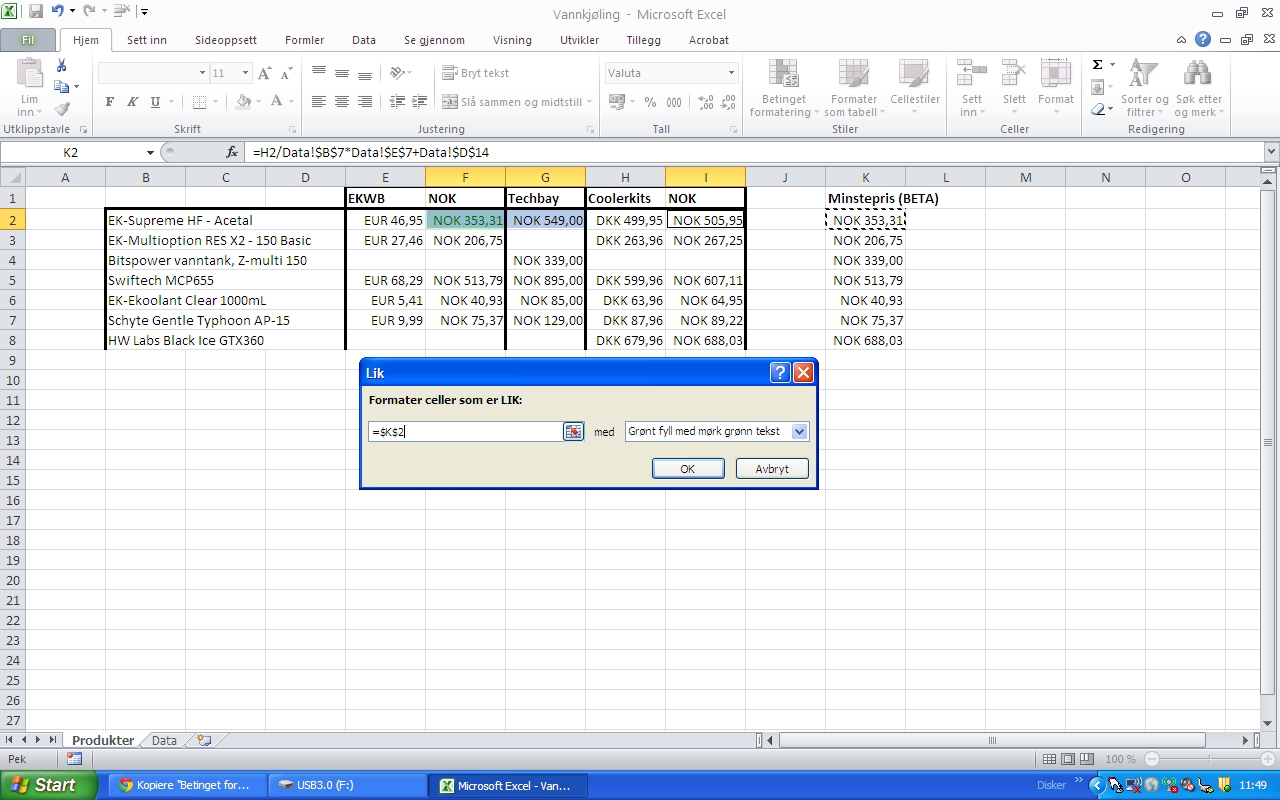Click the Lim inn paste icon
Image resolution: width=1280 pixels, height=800 pixels.
click(29, 76)
